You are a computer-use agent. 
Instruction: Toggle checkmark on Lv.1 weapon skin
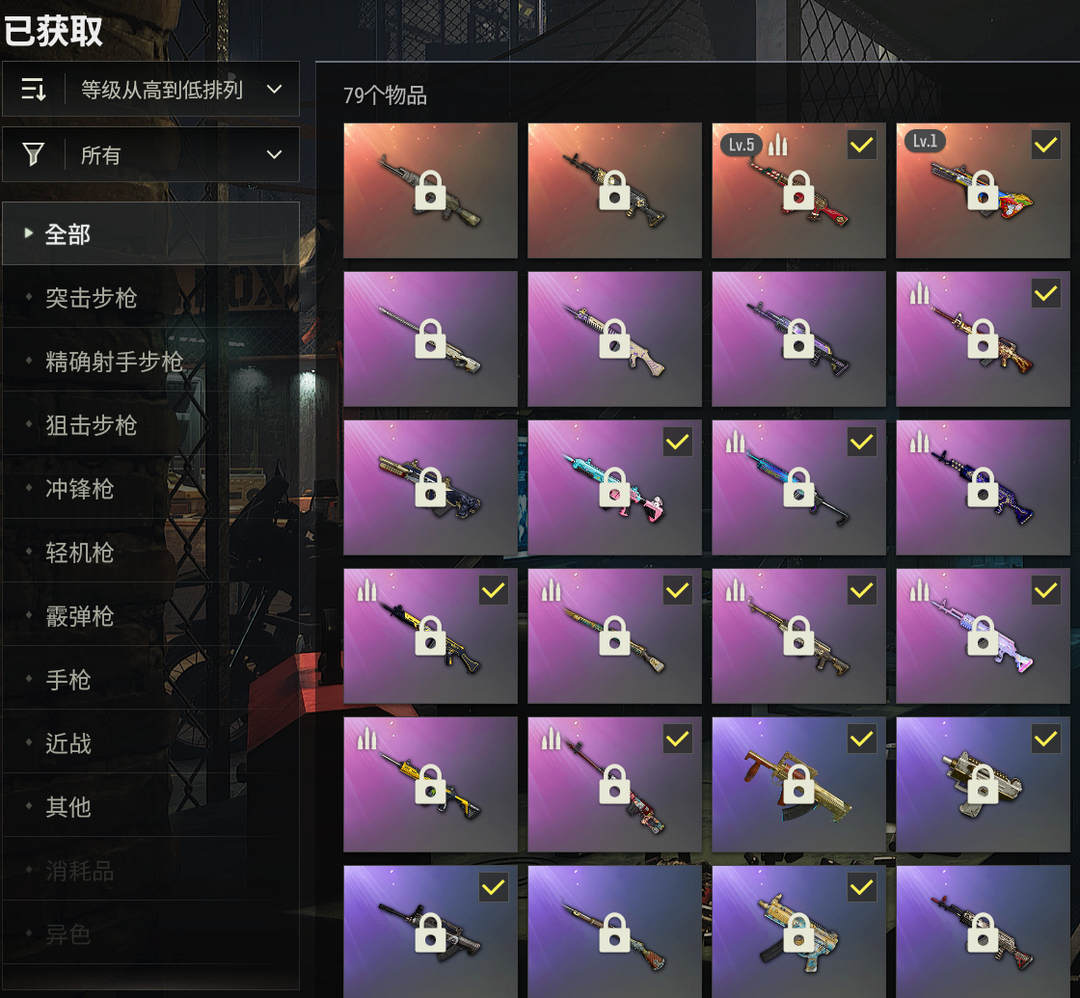(1046, 145)
